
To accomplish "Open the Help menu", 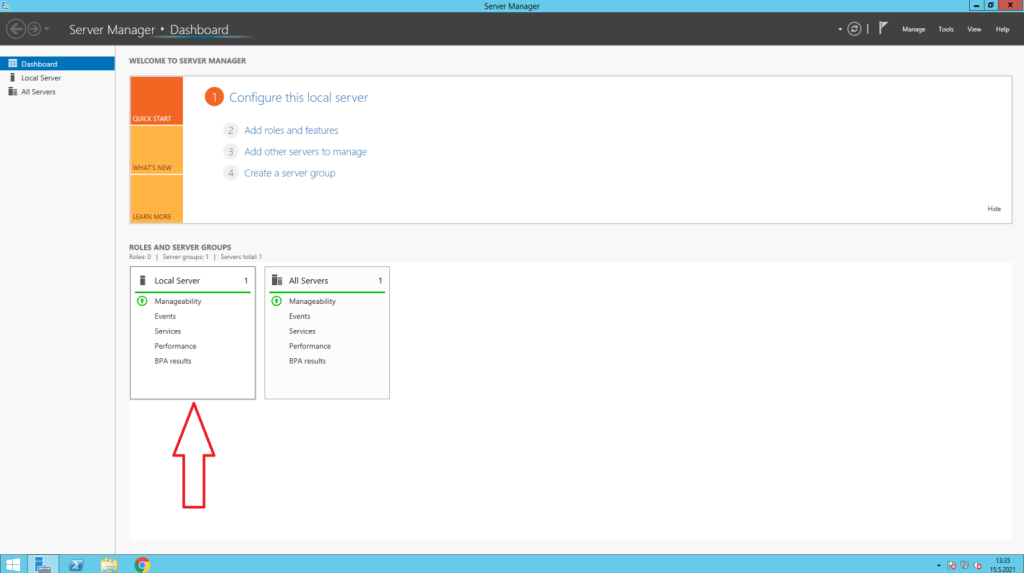I will [1002, 29].
